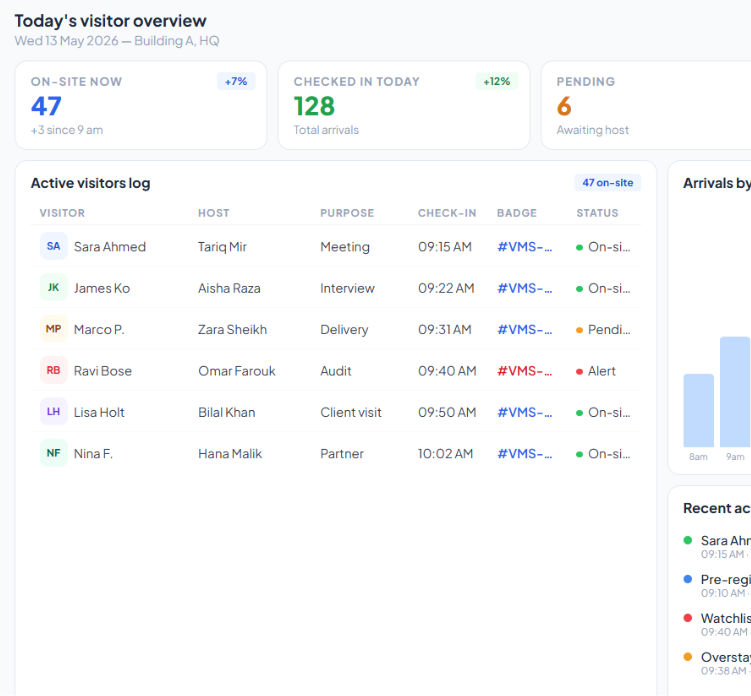The width and height of the screenshot is (751, 696).
Task: Sort by the BADGE column header
Action: coord(517,213)
